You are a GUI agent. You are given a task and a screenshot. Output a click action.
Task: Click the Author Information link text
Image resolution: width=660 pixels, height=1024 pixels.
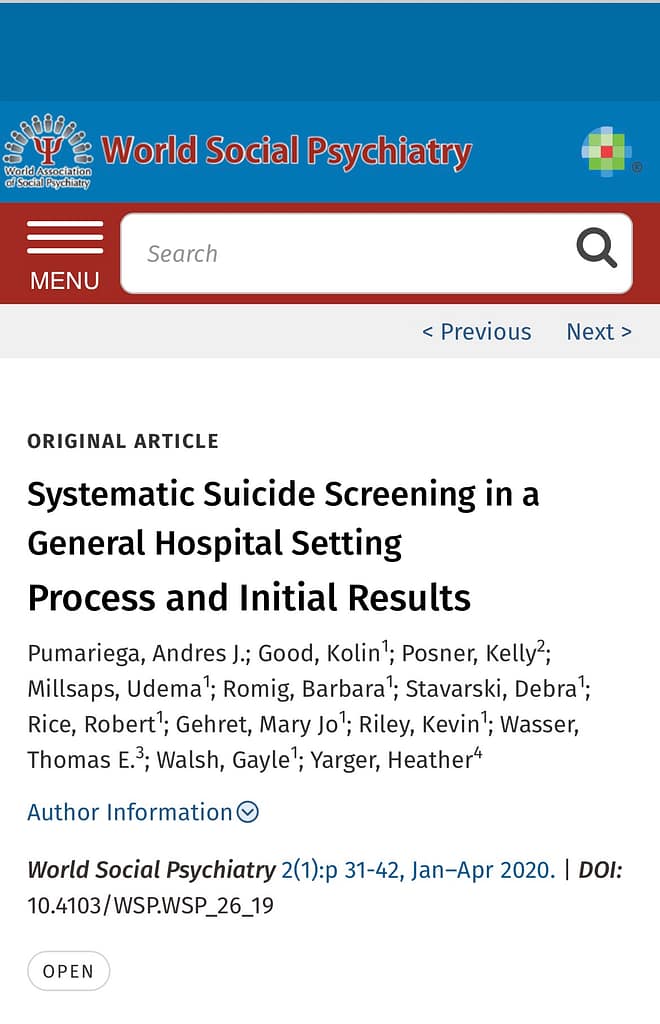pyautogui.click(x=129, y=812)
